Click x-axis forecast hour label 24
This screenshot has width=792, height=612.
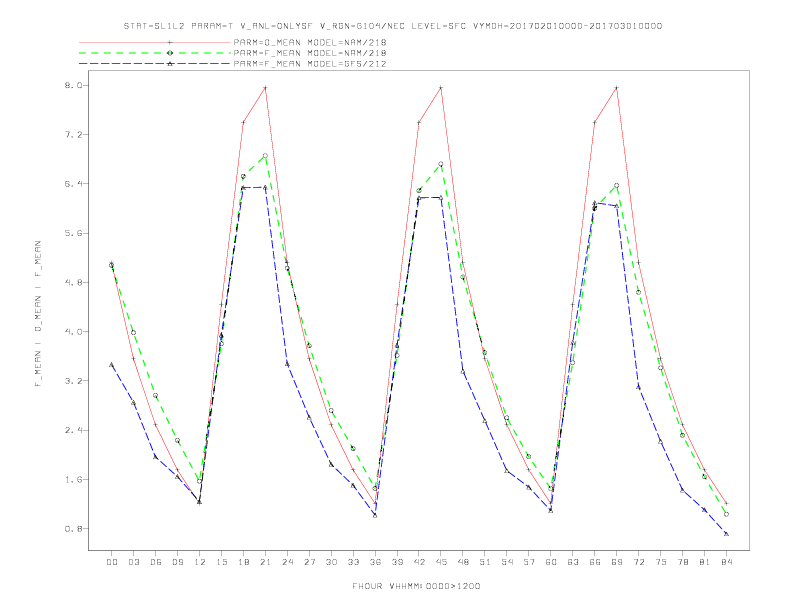click(287, 562)
